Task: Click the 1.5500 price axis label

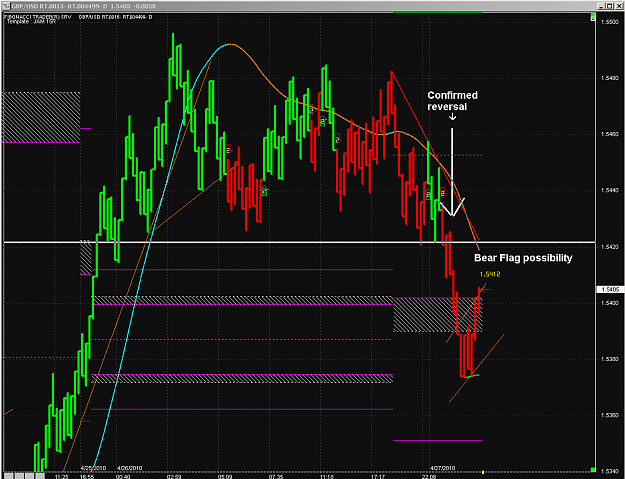Action: (610, 22)
